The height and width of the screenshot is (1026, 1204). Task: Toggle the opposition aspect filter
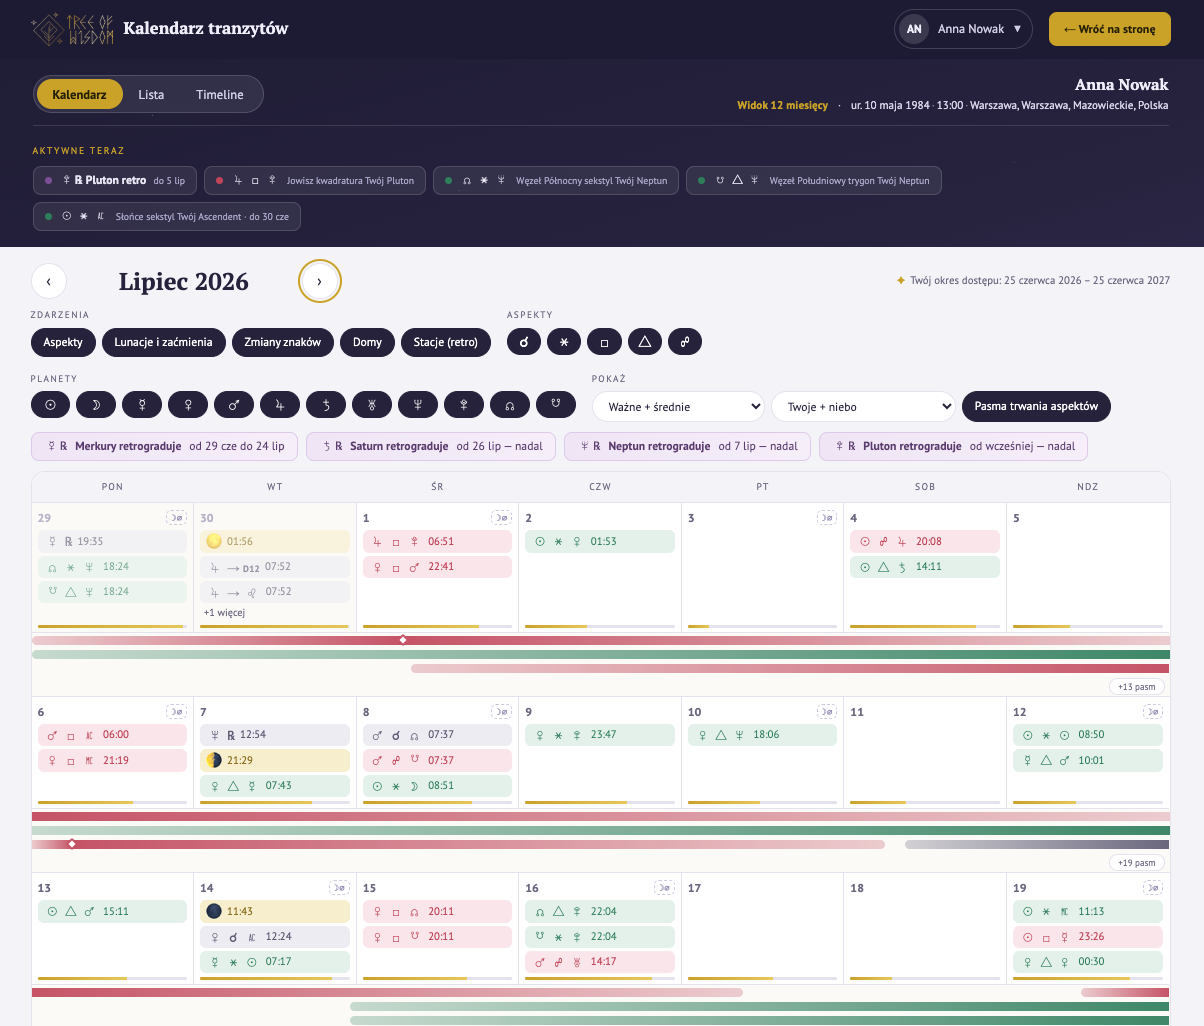[x=685, y=342]
